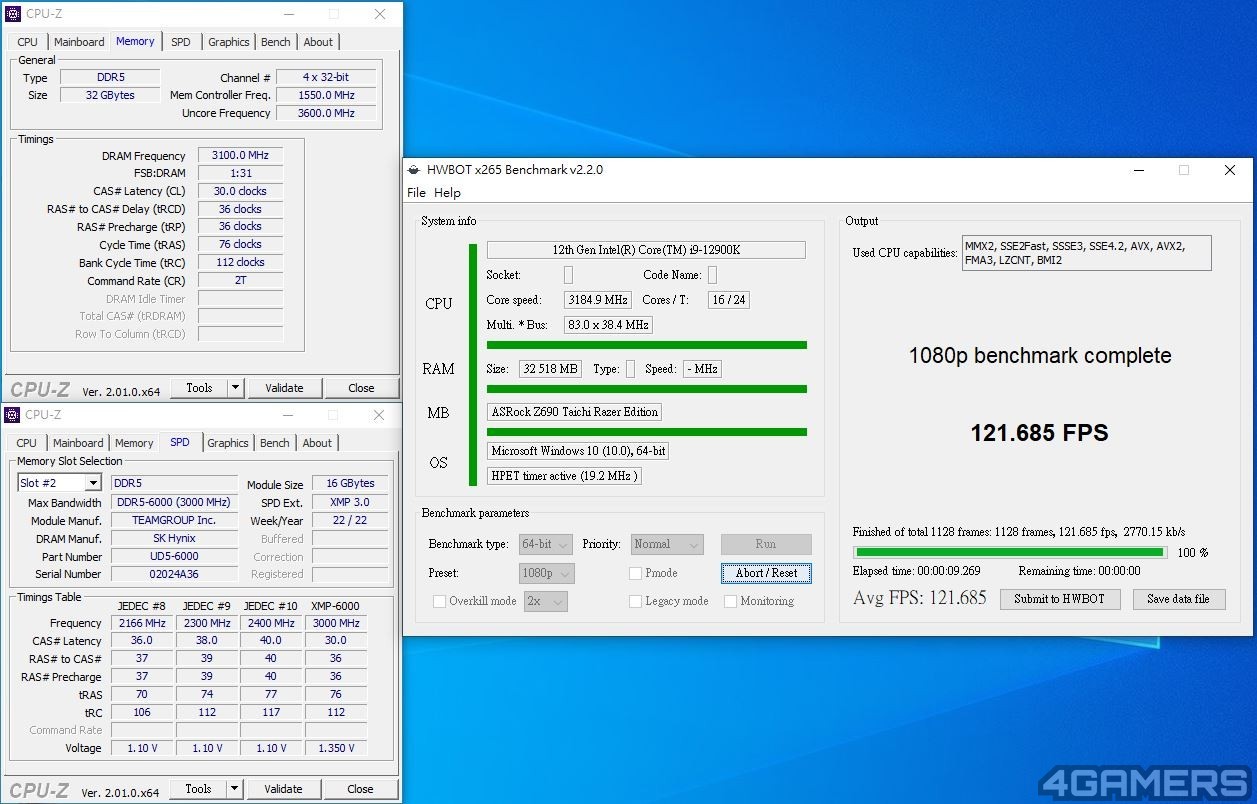
Task: Expand Tools dropdown arrow in lower CPU-Z window
Action: pyautogui.click(x=235, y=789)
